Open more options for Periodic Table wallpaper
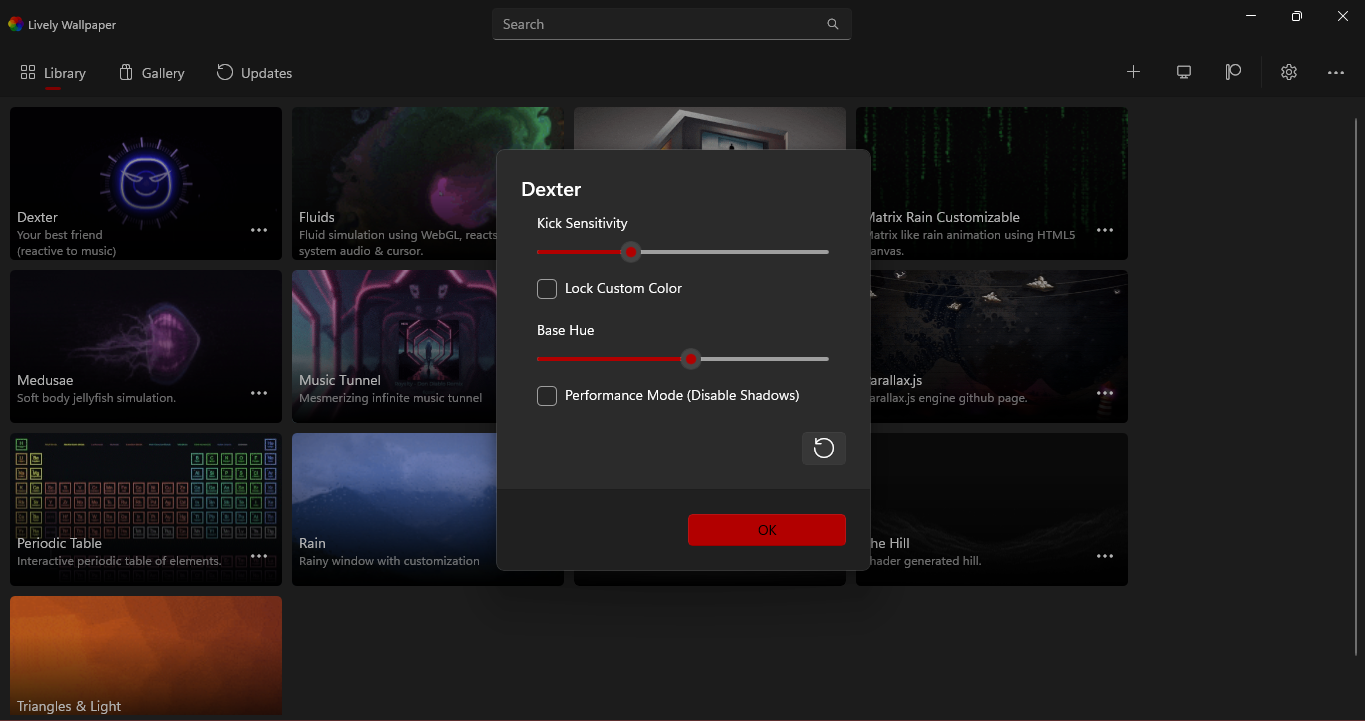Image resolution: width=1365 pixels, height=721 pixels. (x=259, y=556)
